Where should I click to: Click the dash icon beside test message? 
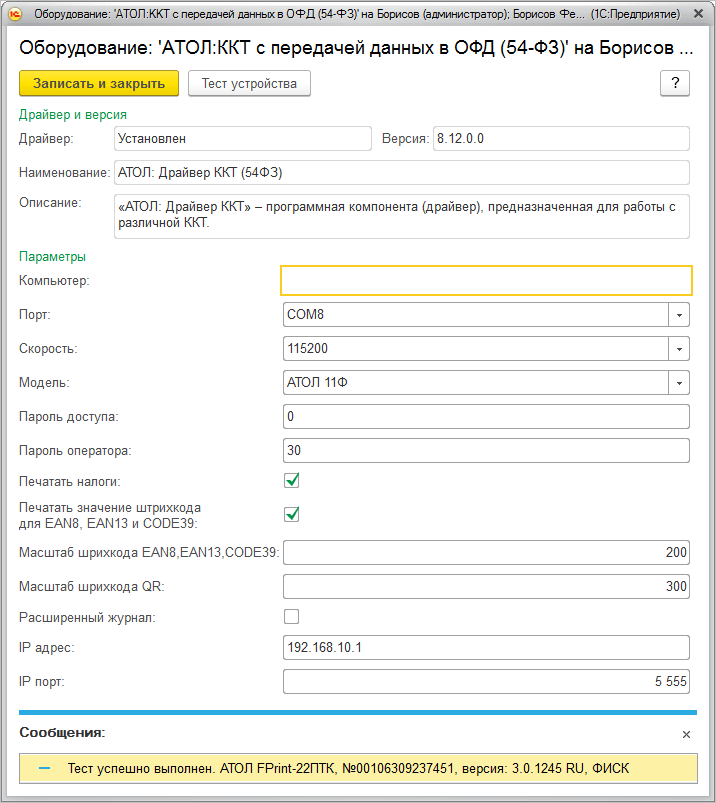coord(45,768)
